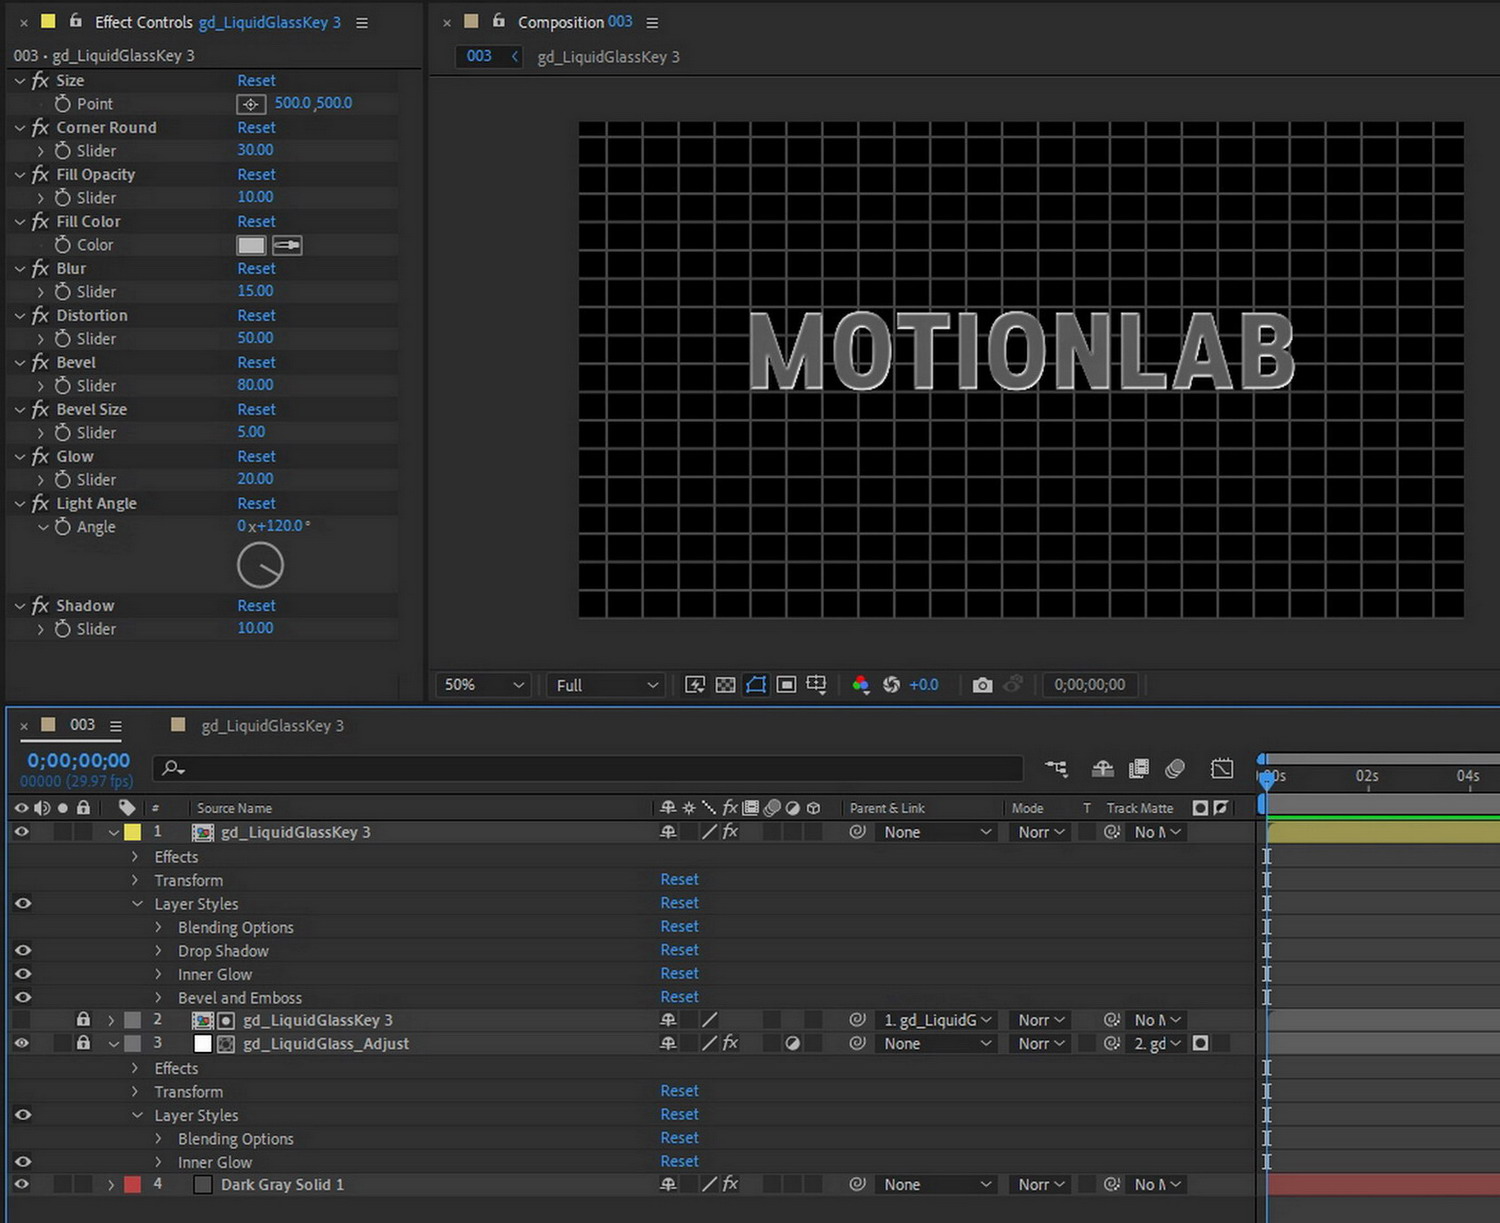This screenshot has width=1500, height=1223.
Task: Click the stopwatch for Light Angle
Action: (63, 527)
